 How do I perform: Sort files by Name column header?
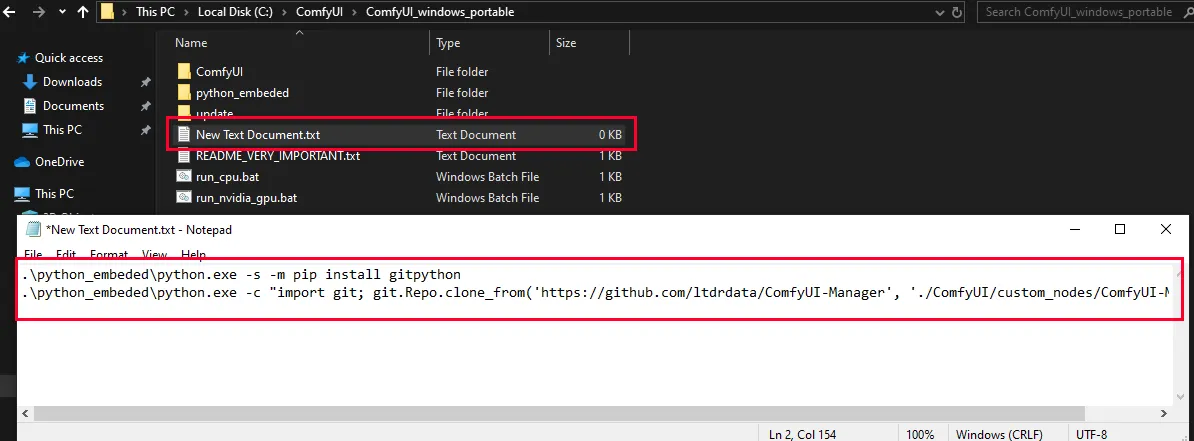click(x=190, y=43)
